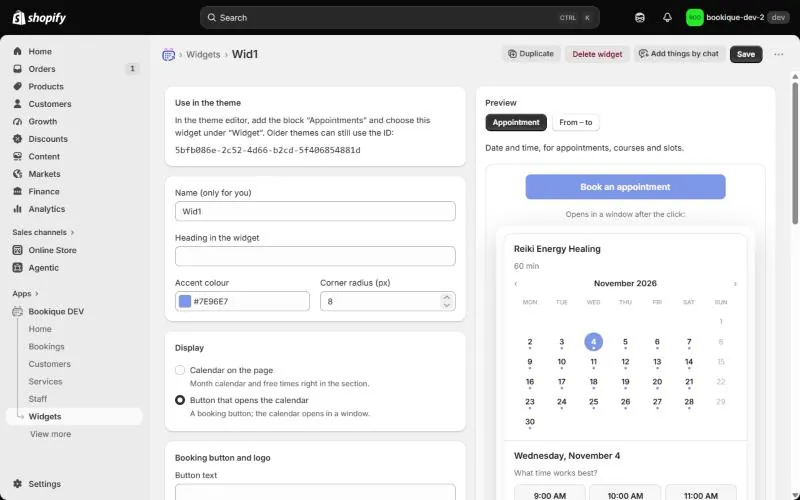Viewport: 800px width, 500px height.
Task: Click Book an appointment preview button
Action: (625, 187)
